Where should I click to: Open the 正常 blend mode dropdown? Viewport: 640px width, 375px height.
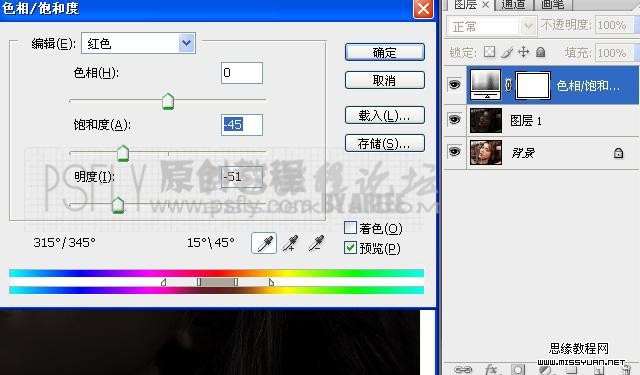click(491, 27)
